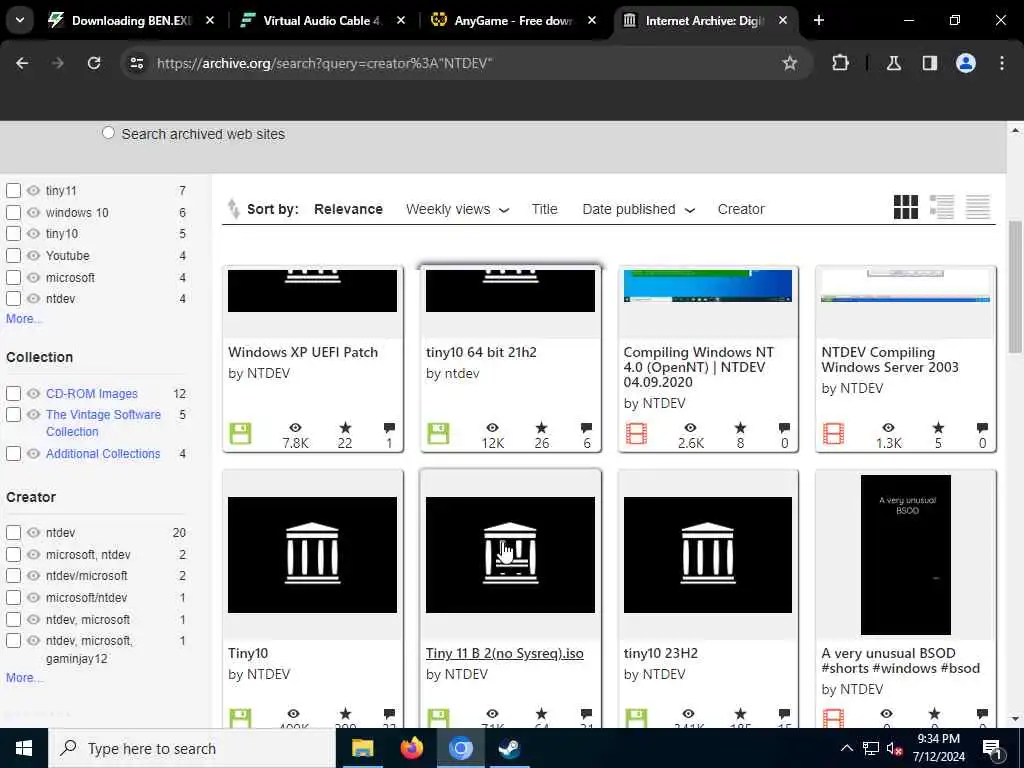
Task: Open Chrome Labs flask icon
Action: pyautogui.click(x=893, y=63)
